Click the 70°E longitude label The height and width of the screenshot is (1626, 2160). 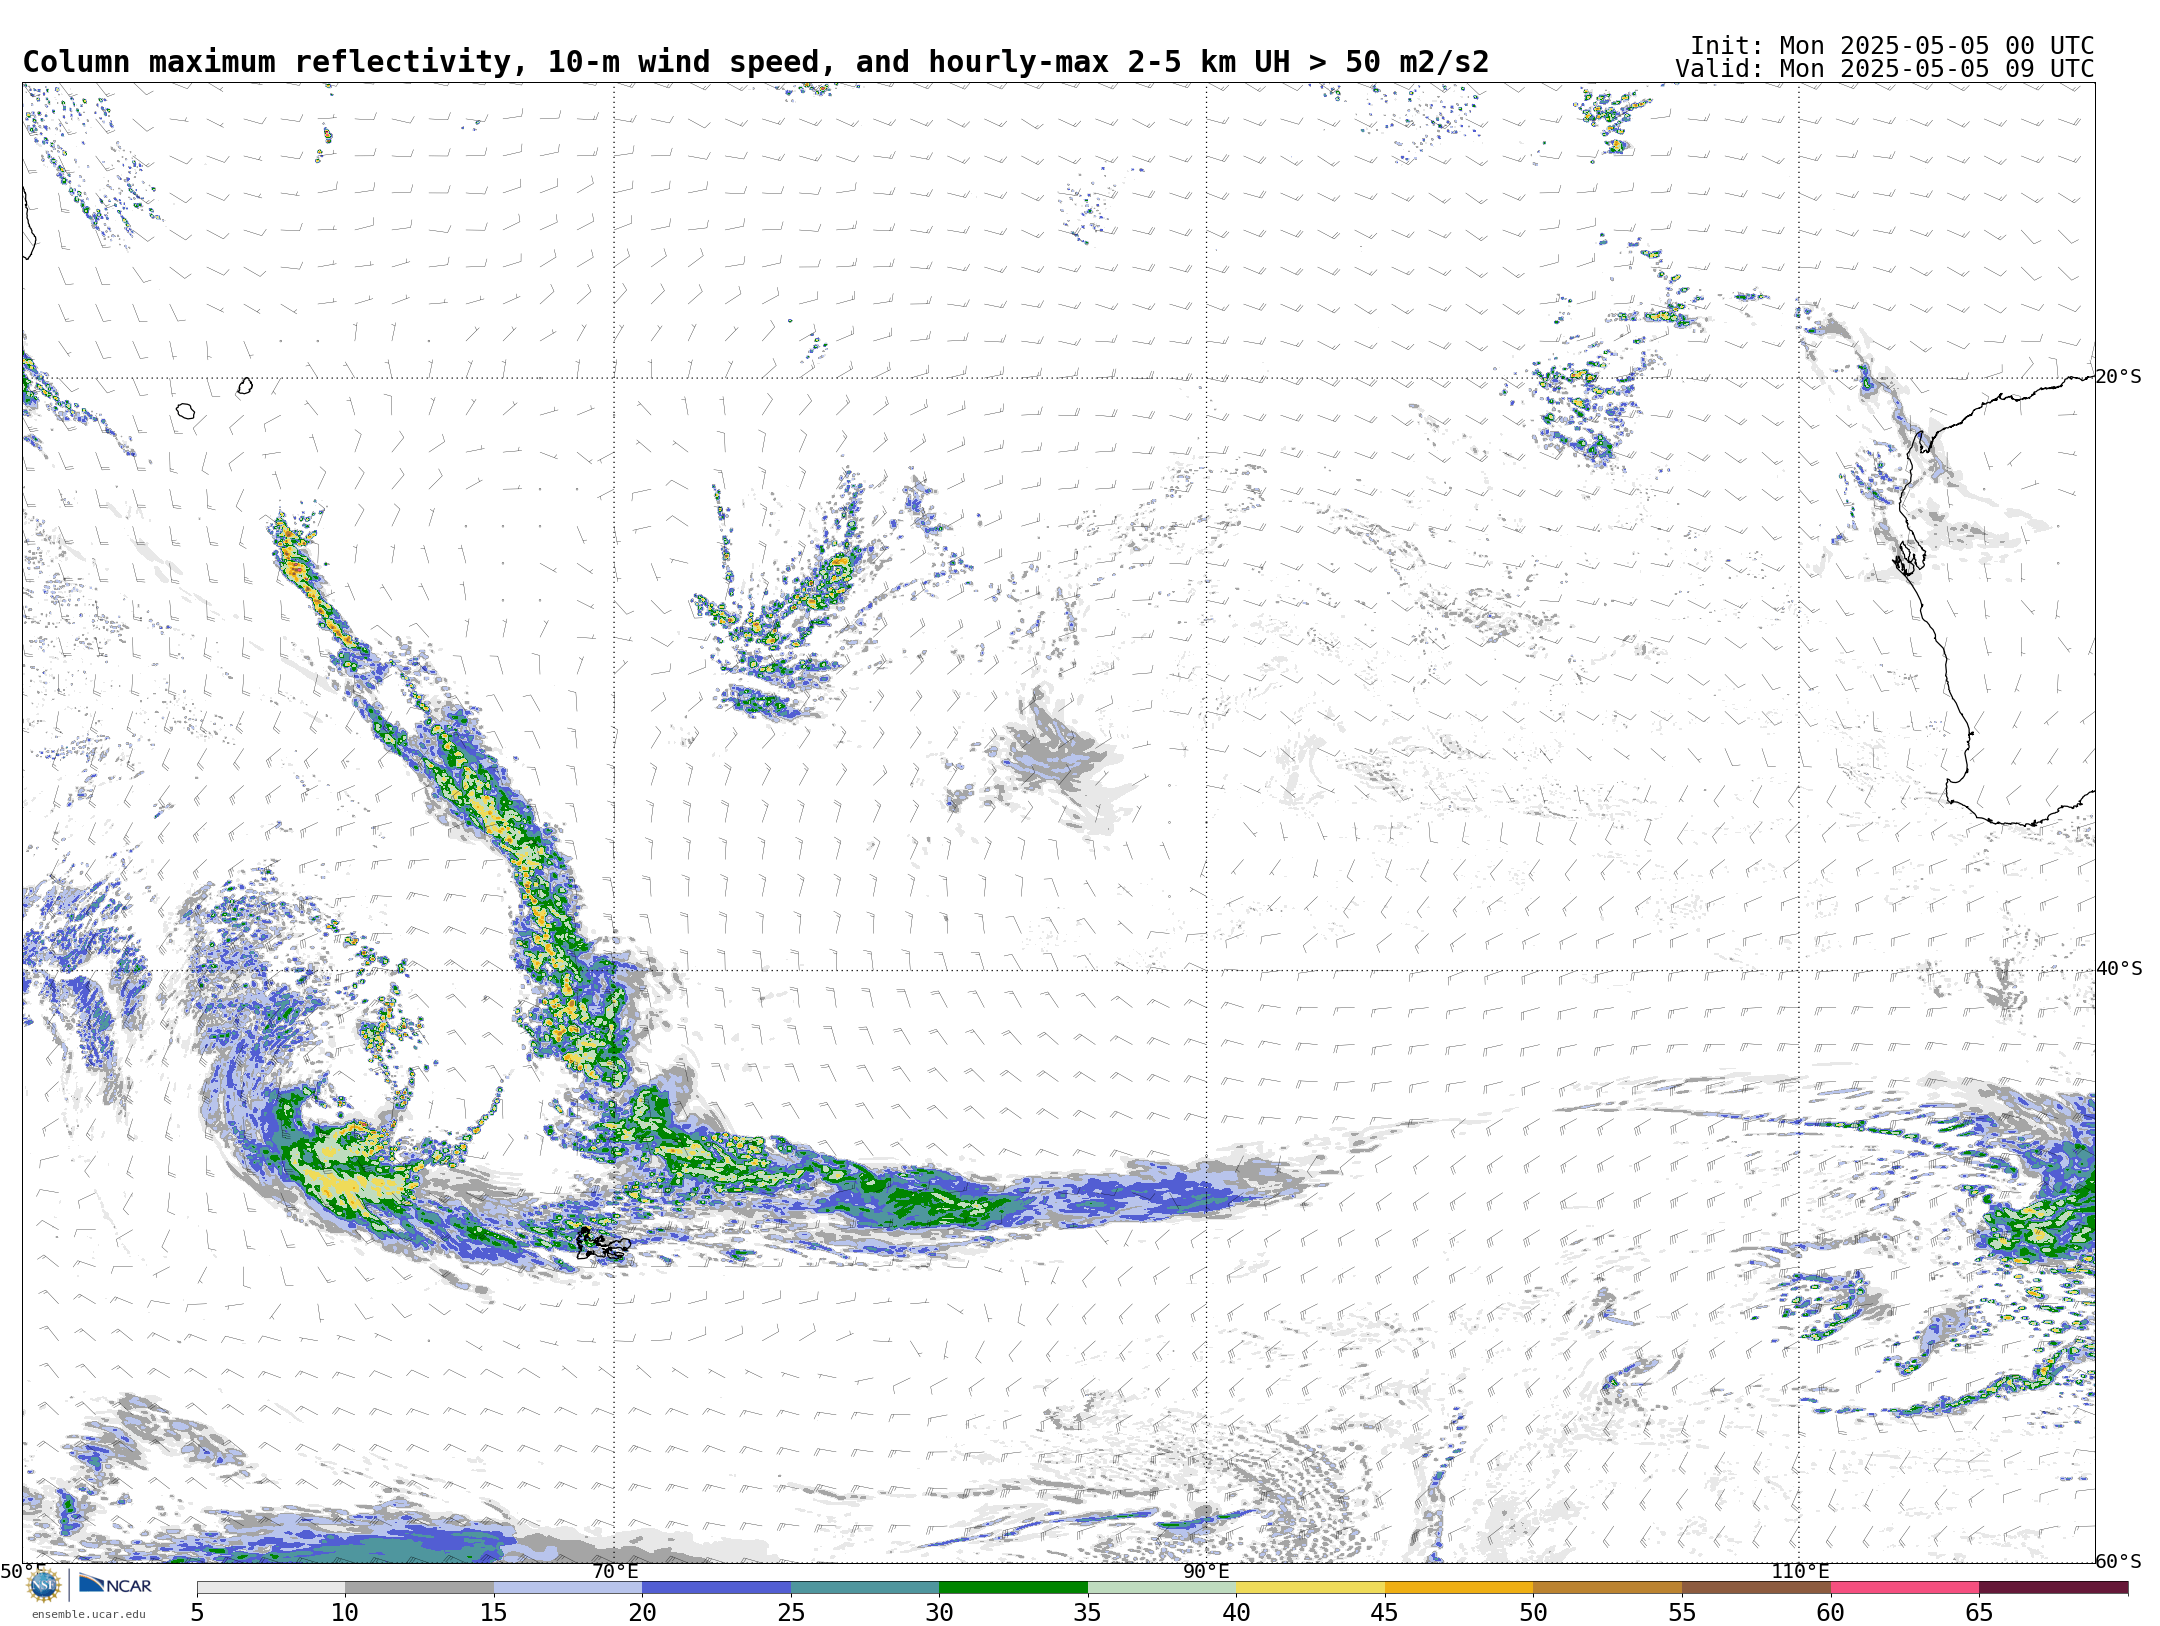point(614,1571)
